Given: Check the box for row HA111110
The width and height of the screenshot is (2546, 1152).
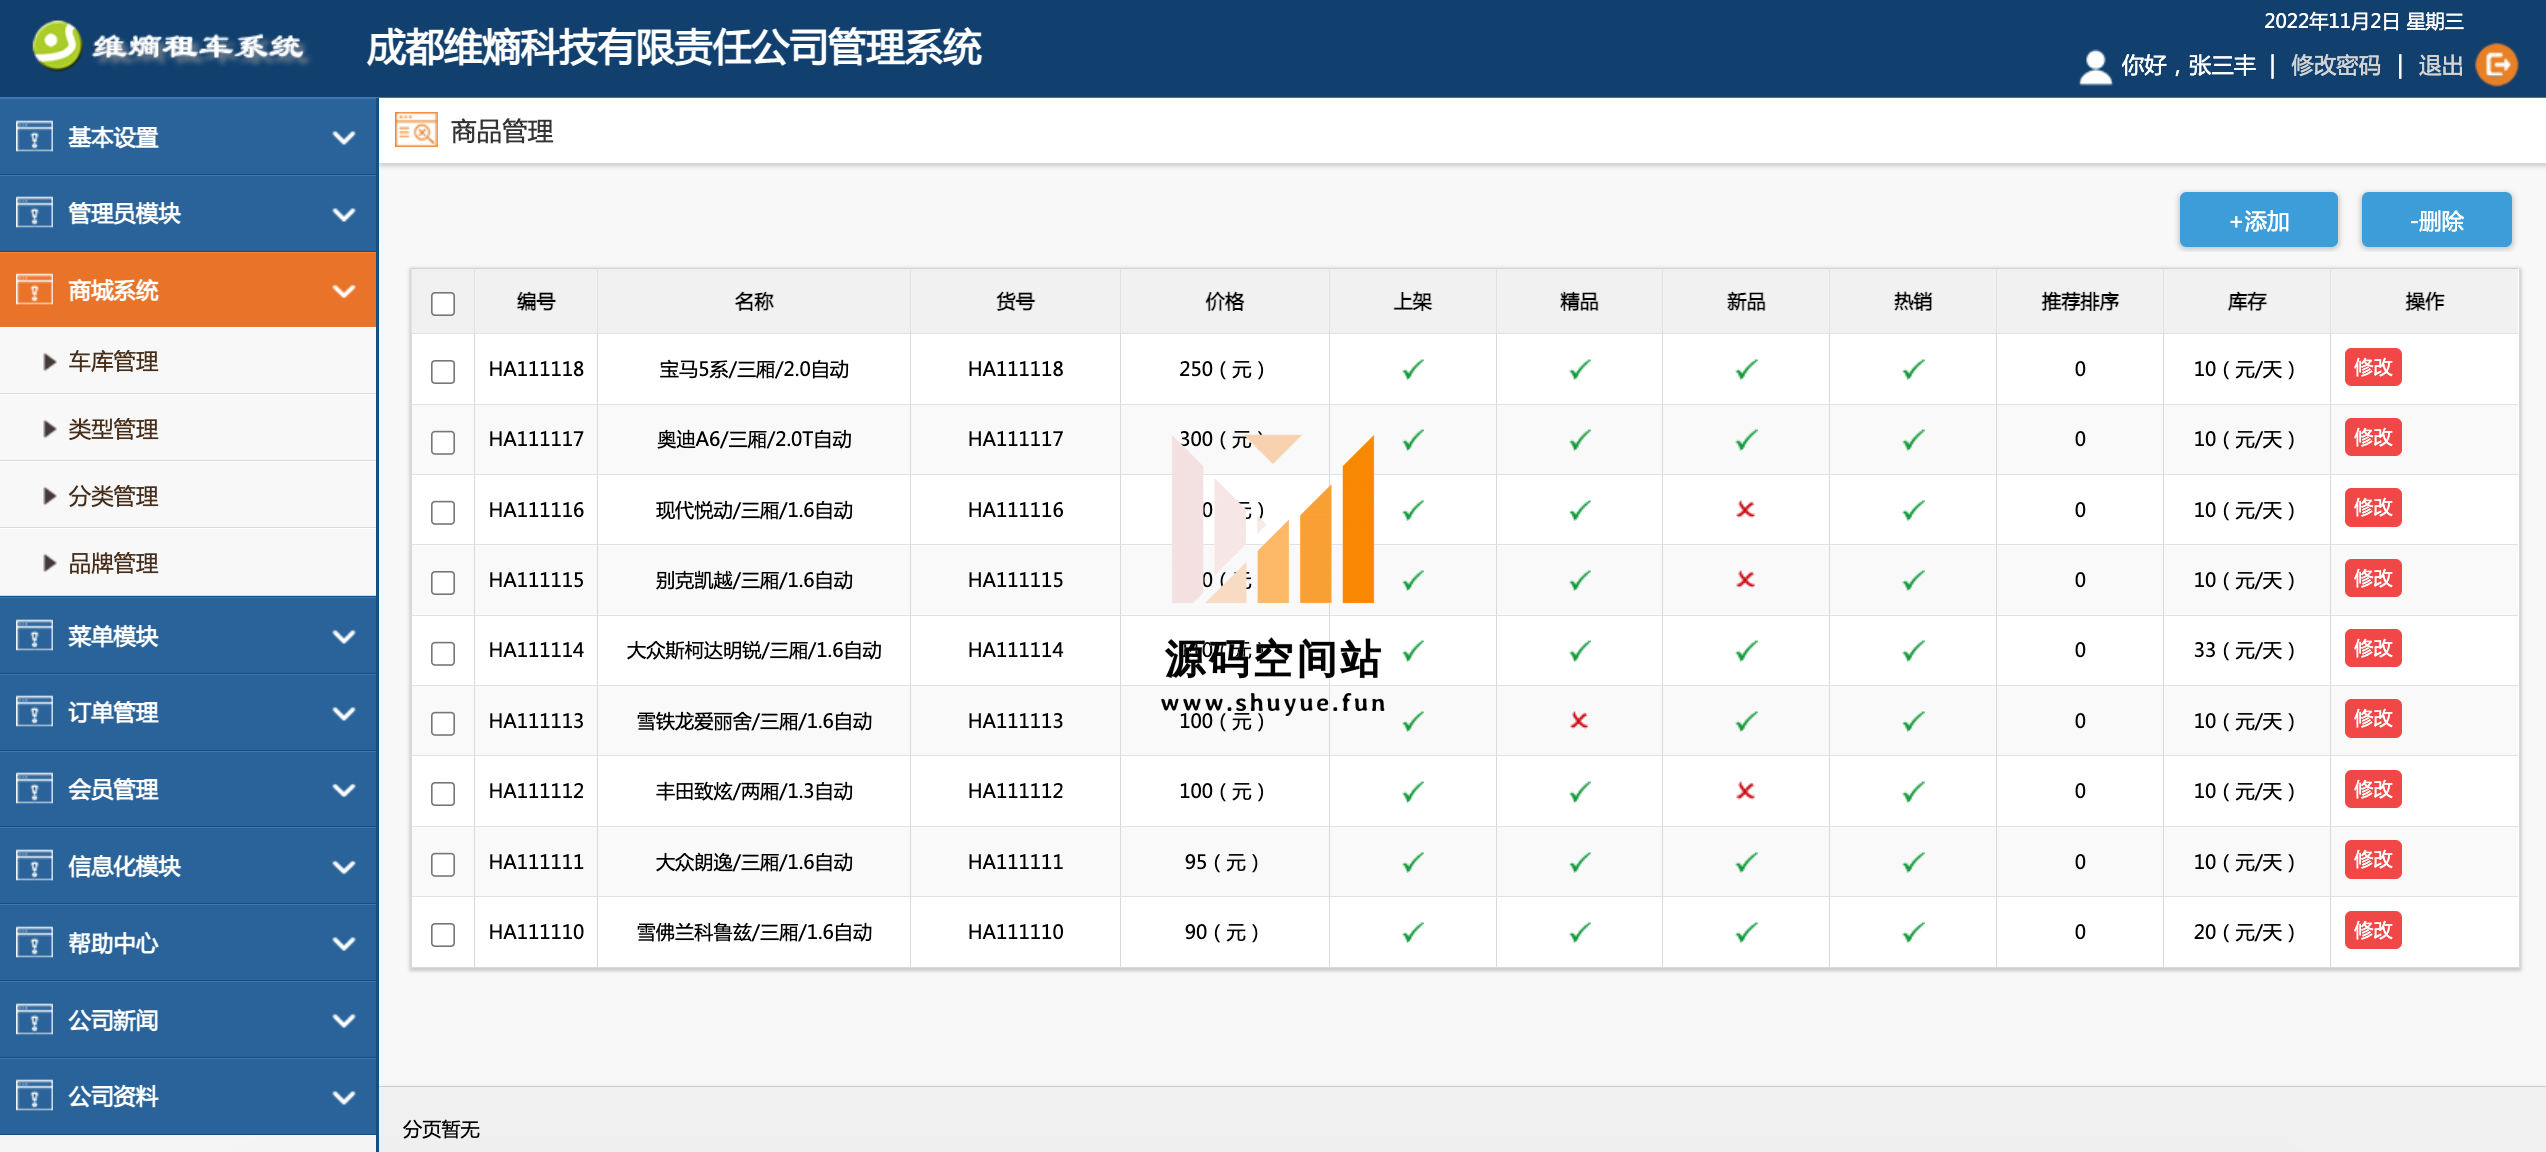Looking at the screenshot, I should tap(443, 934).
